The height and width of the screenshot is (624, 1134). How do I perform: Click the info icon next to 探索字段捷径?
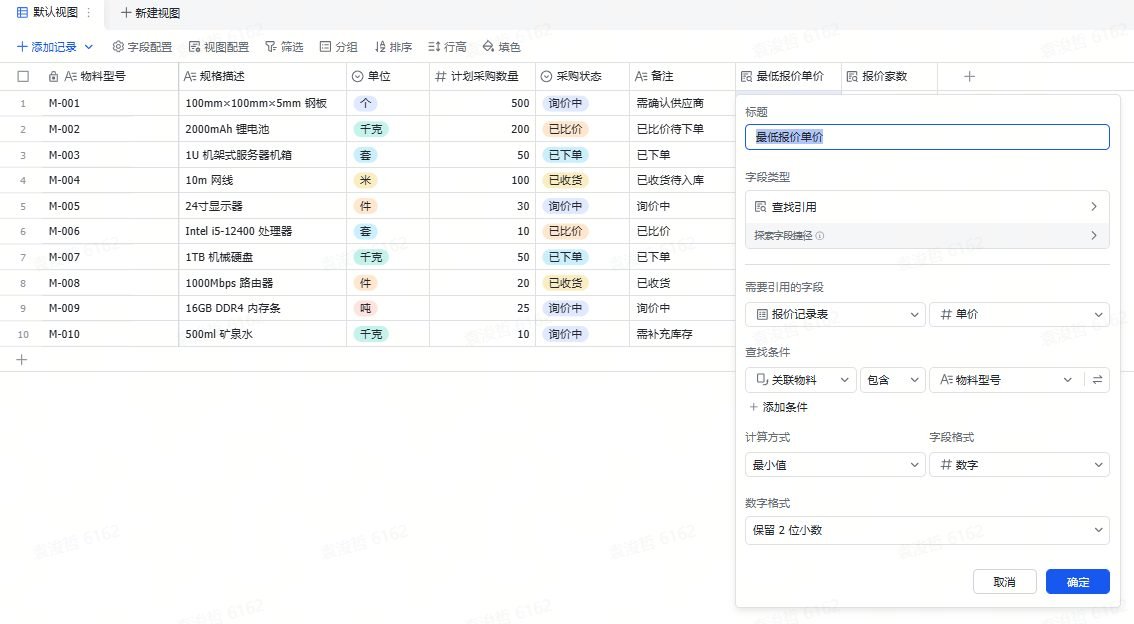tap(819, 236)
